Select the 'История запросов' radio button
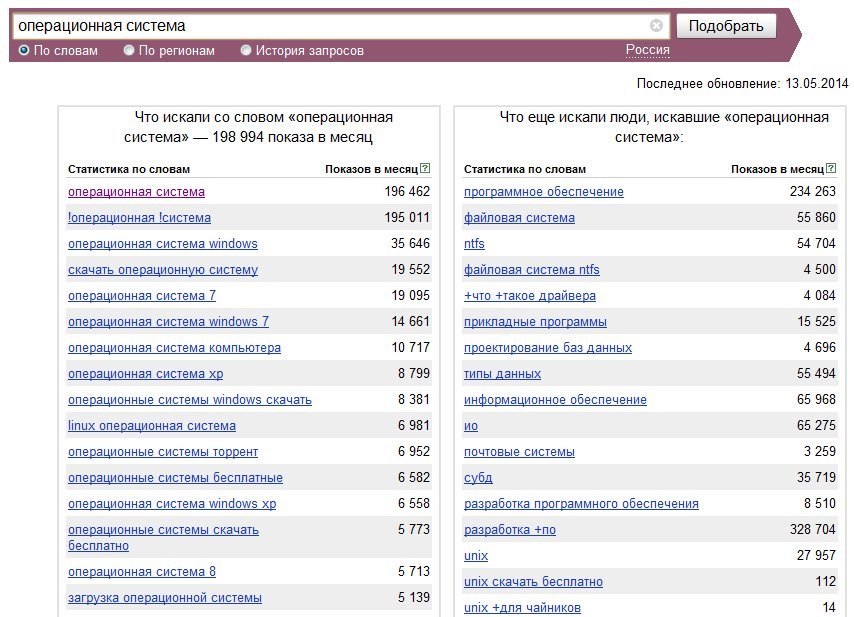This screenshot has height=617, width=854. (x=246, y=51)
